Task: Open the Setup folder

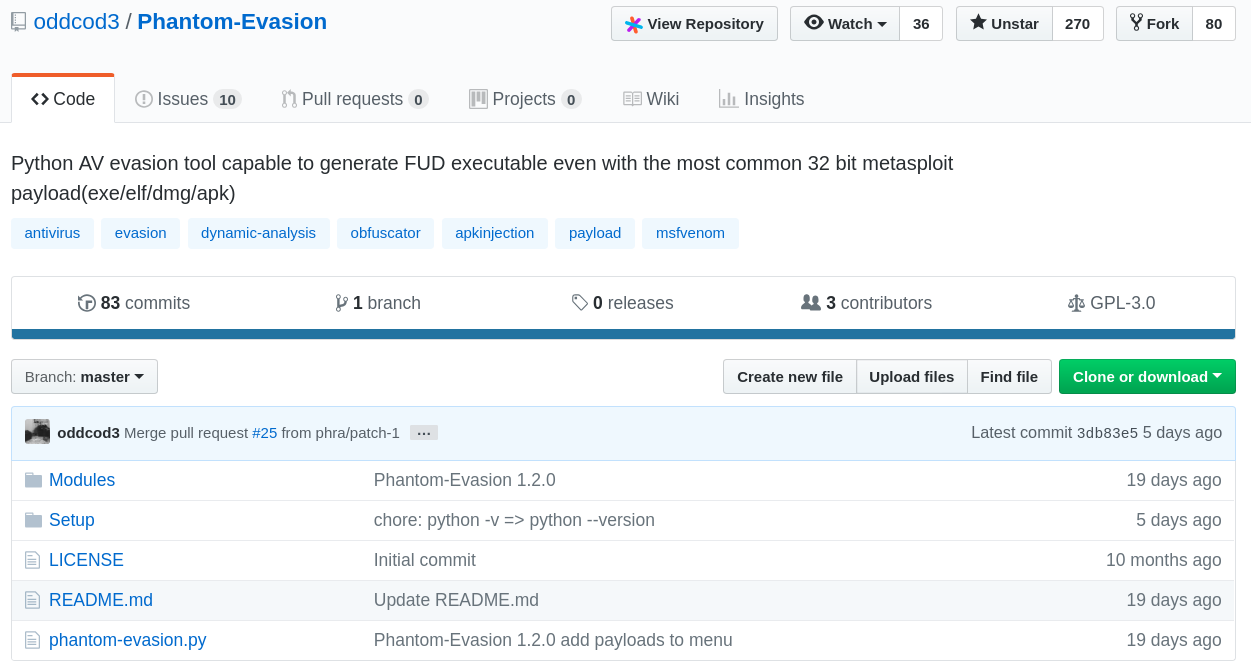Action: pos(72,520)
